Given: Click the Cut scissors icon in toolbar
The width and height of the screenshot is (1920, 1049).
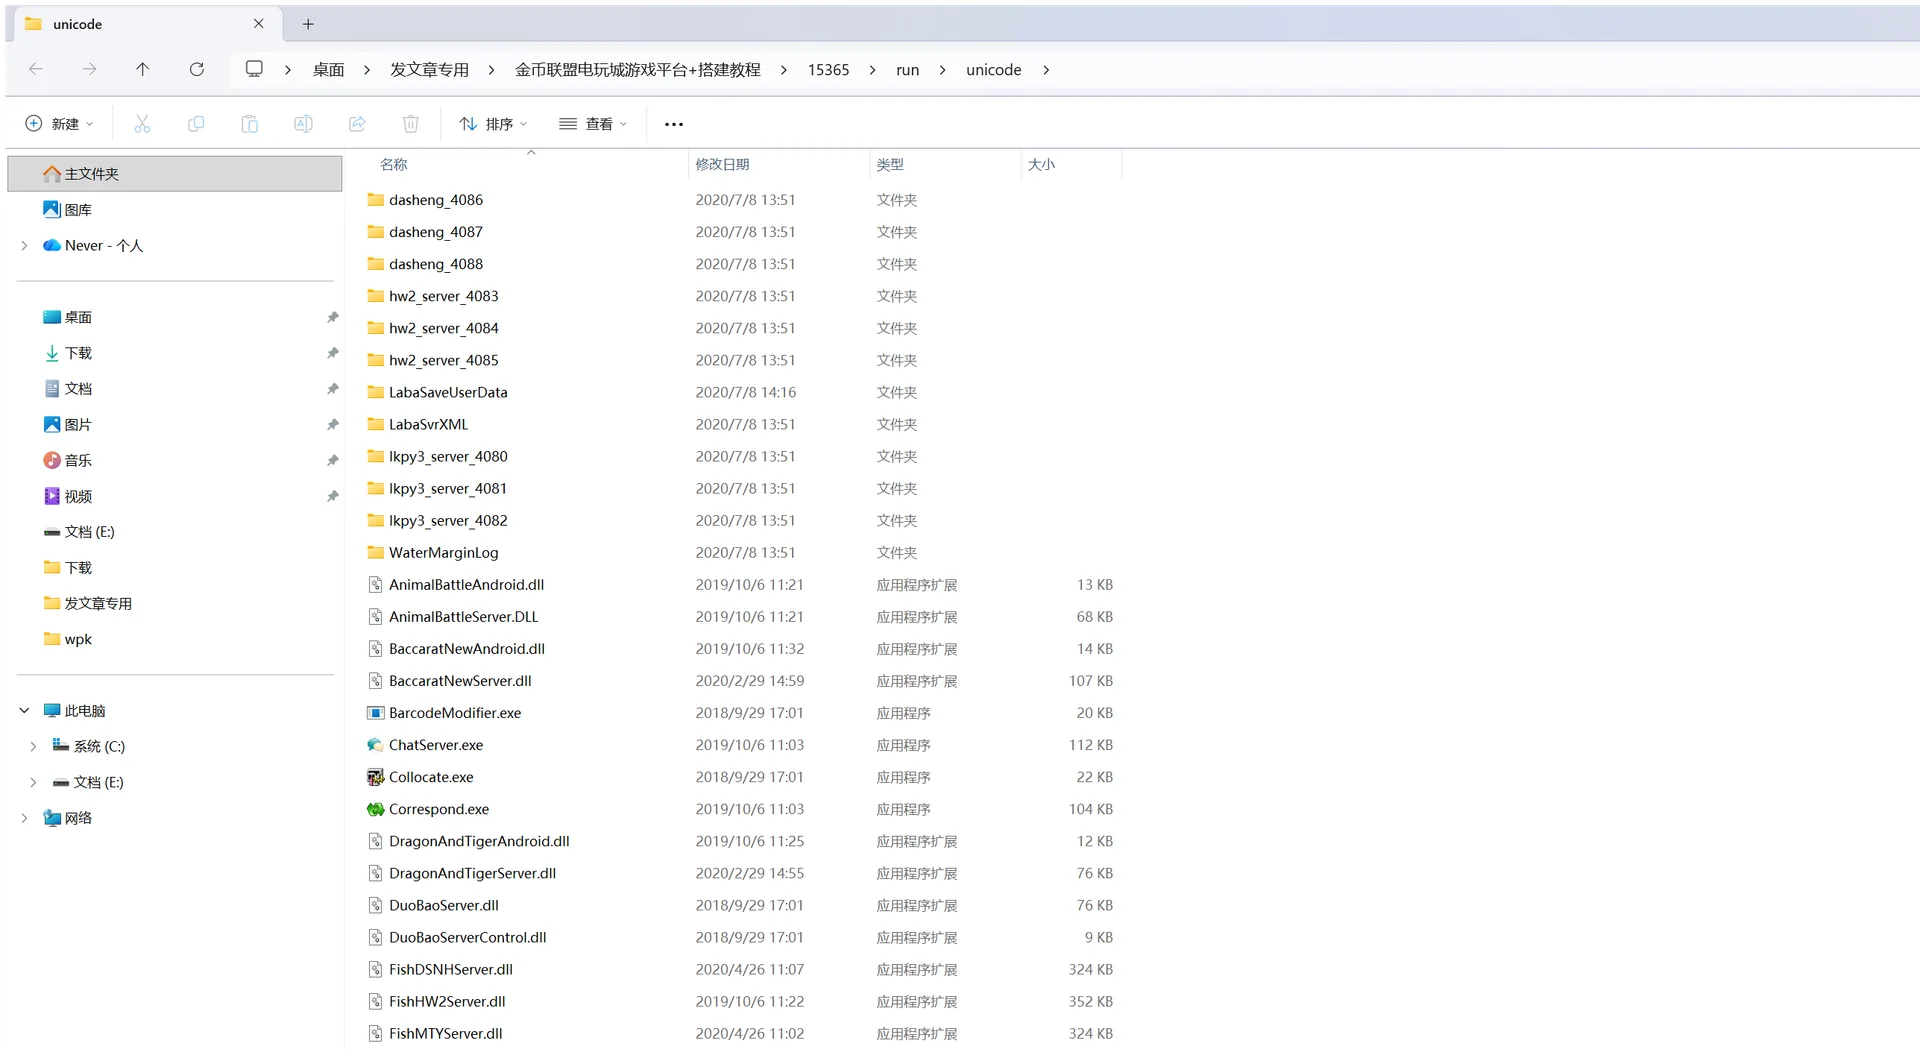Looking at the screenshot, I should [142, 124].
